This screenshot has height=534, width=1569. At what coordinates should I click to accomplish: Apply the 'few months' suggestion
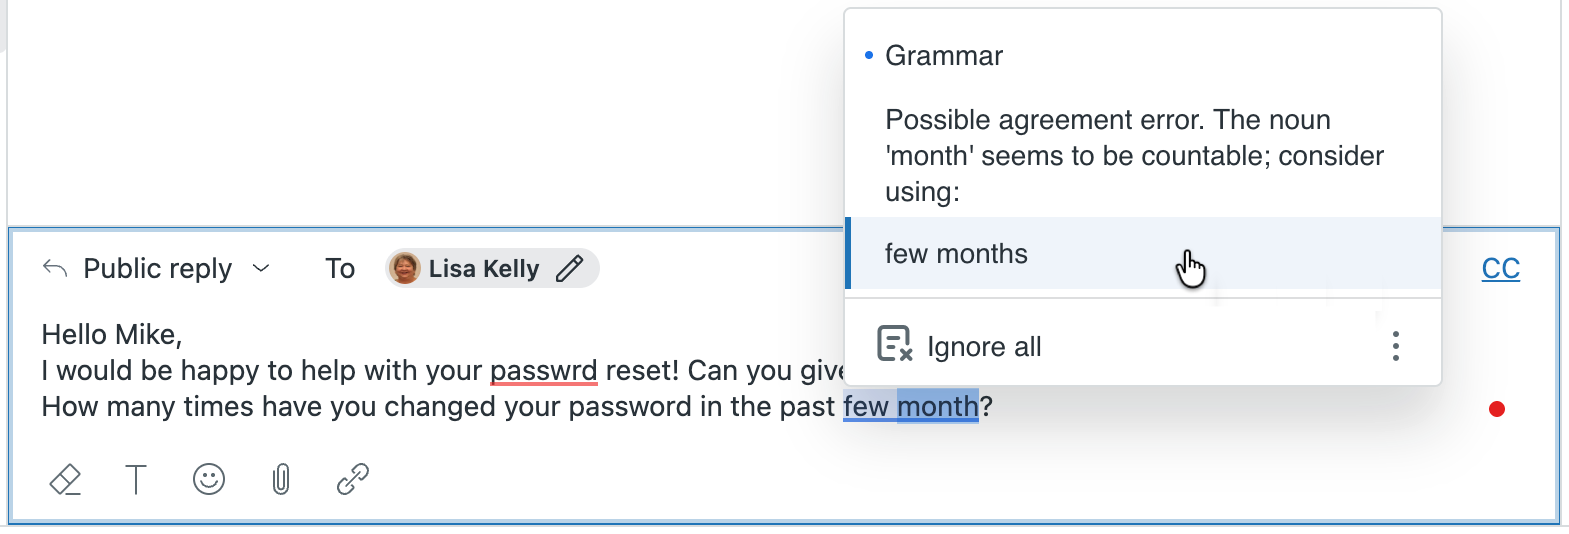956,254
